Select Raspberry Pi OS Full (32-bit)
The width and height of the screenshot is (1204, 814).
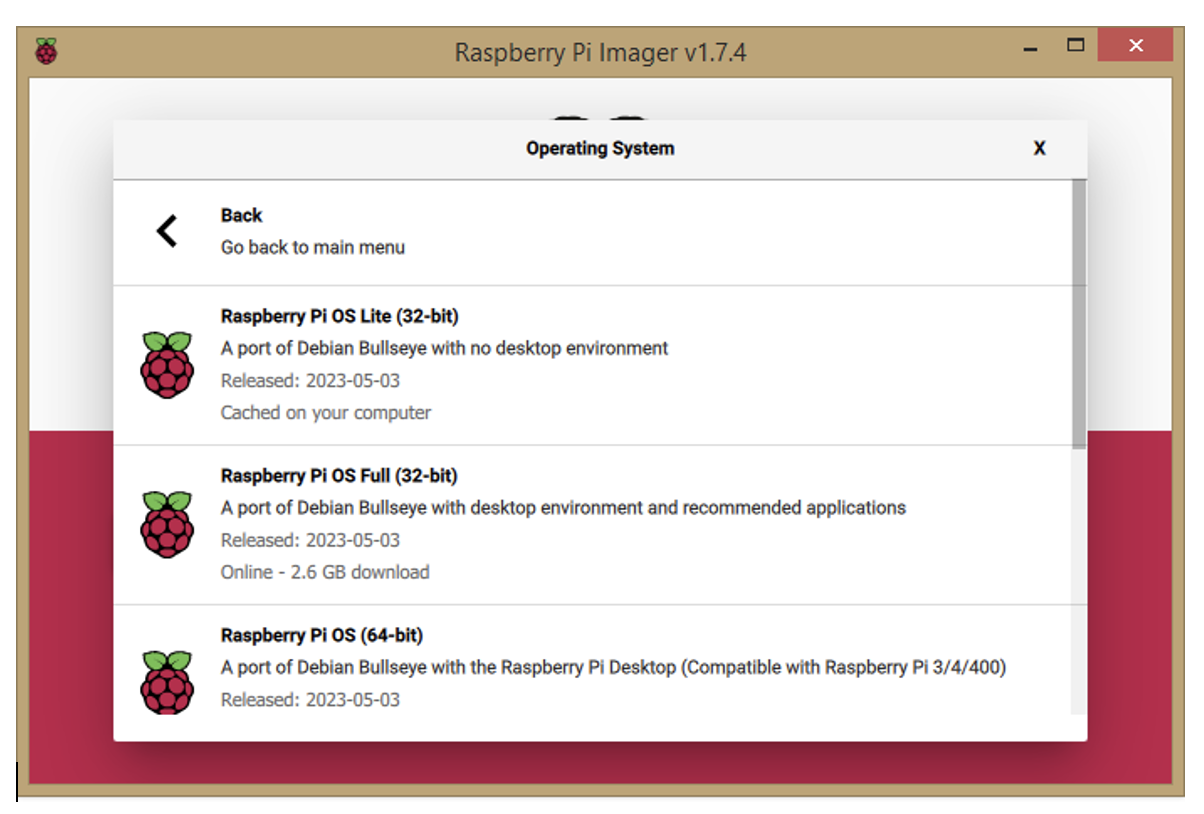pos(592,525)
